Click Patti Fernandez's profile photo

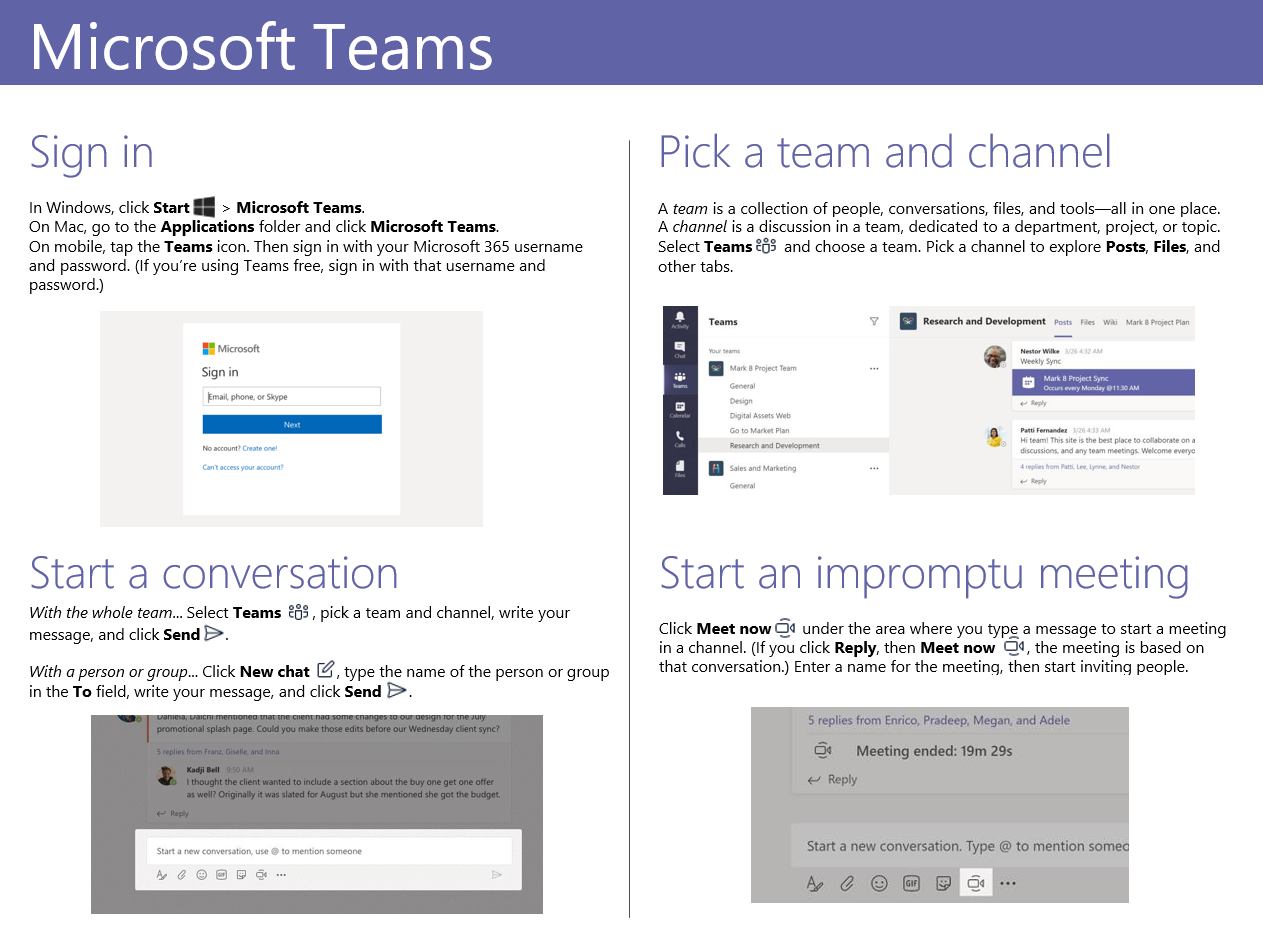click(x=994, y=436)
